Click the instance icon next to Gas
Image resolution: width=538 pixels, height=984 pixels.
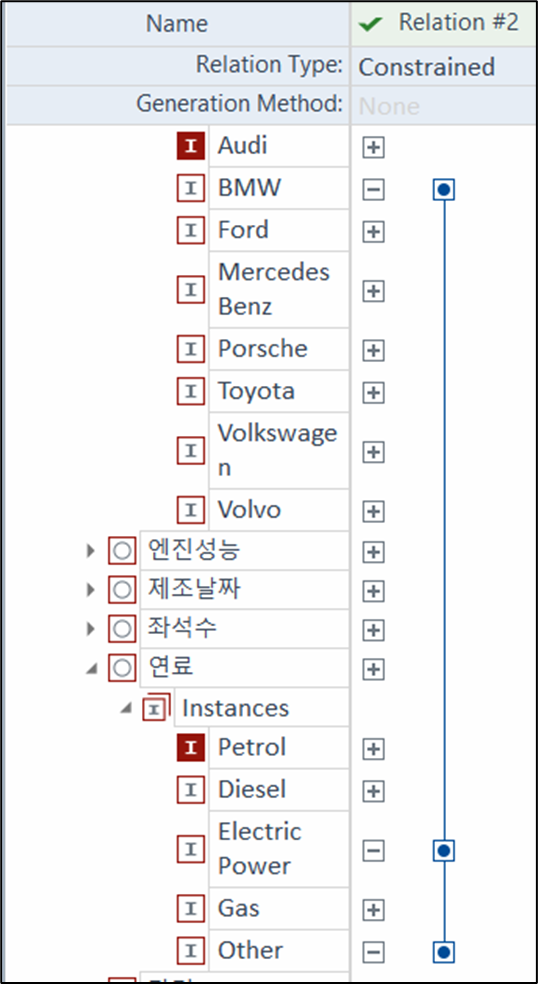191,909
